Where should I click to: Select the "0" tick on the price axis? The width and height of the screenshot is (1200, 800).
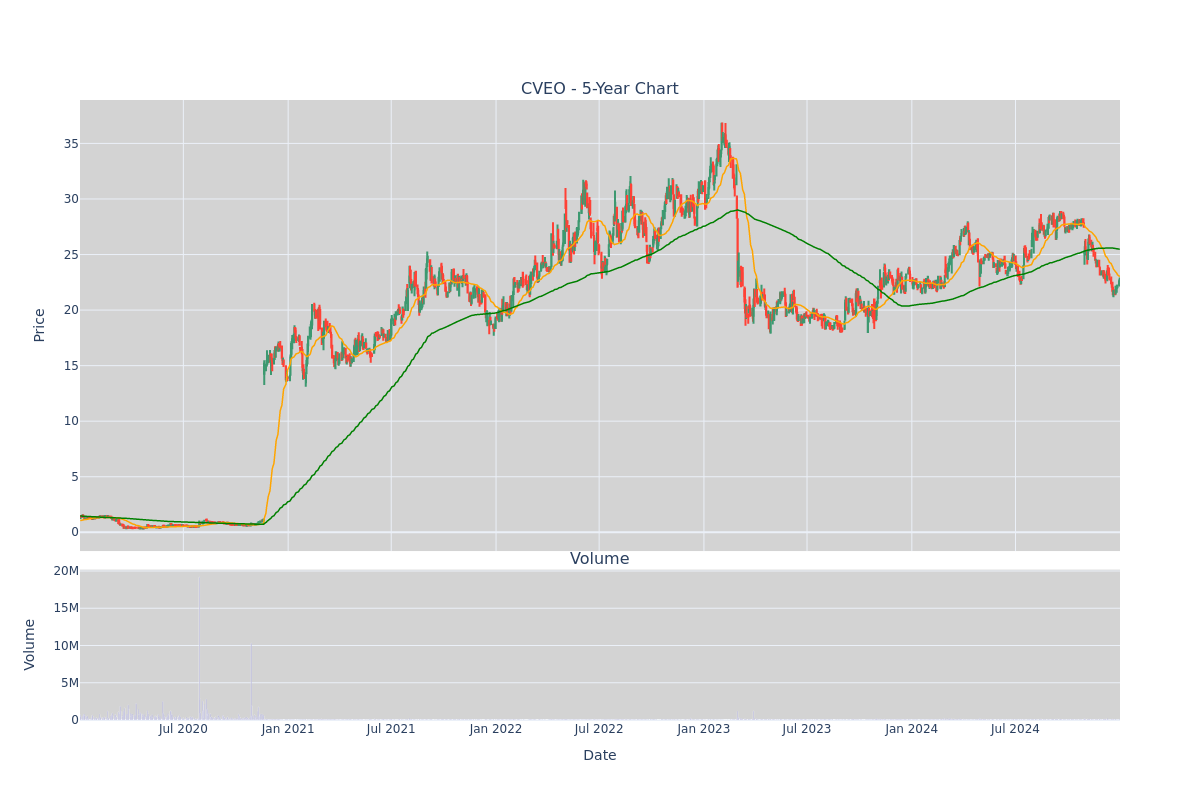tap(75, 532)
